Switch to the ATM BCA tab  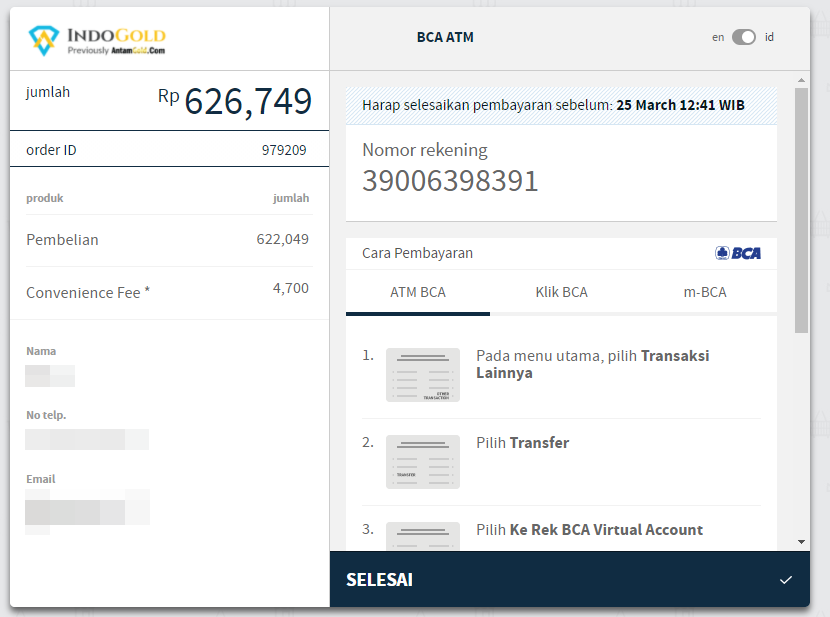coord(418,293)
